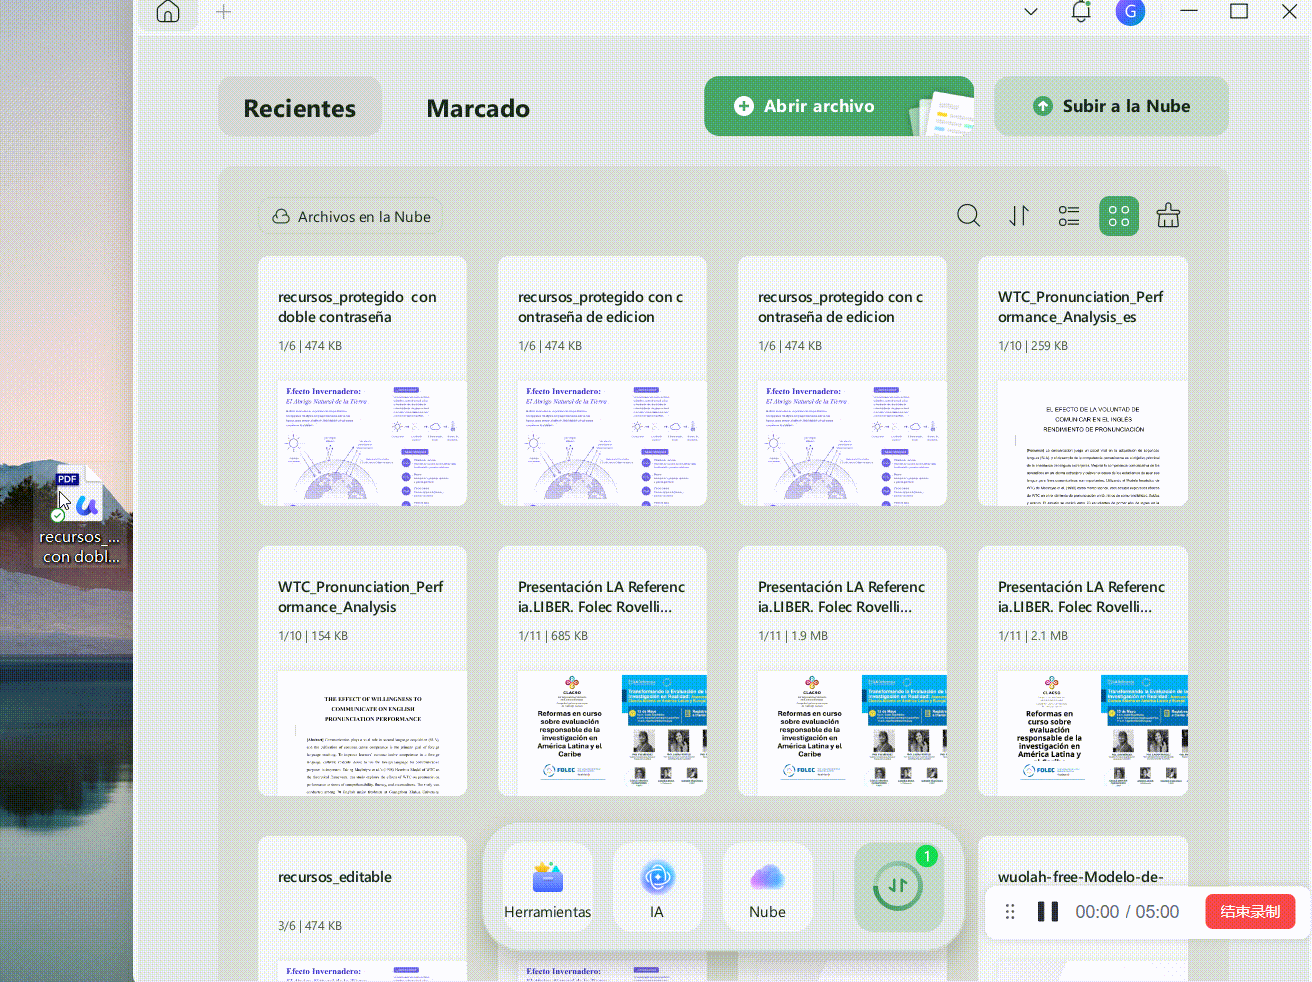
Task: Open the Herramientas tools panel
Action: (548, 888)
